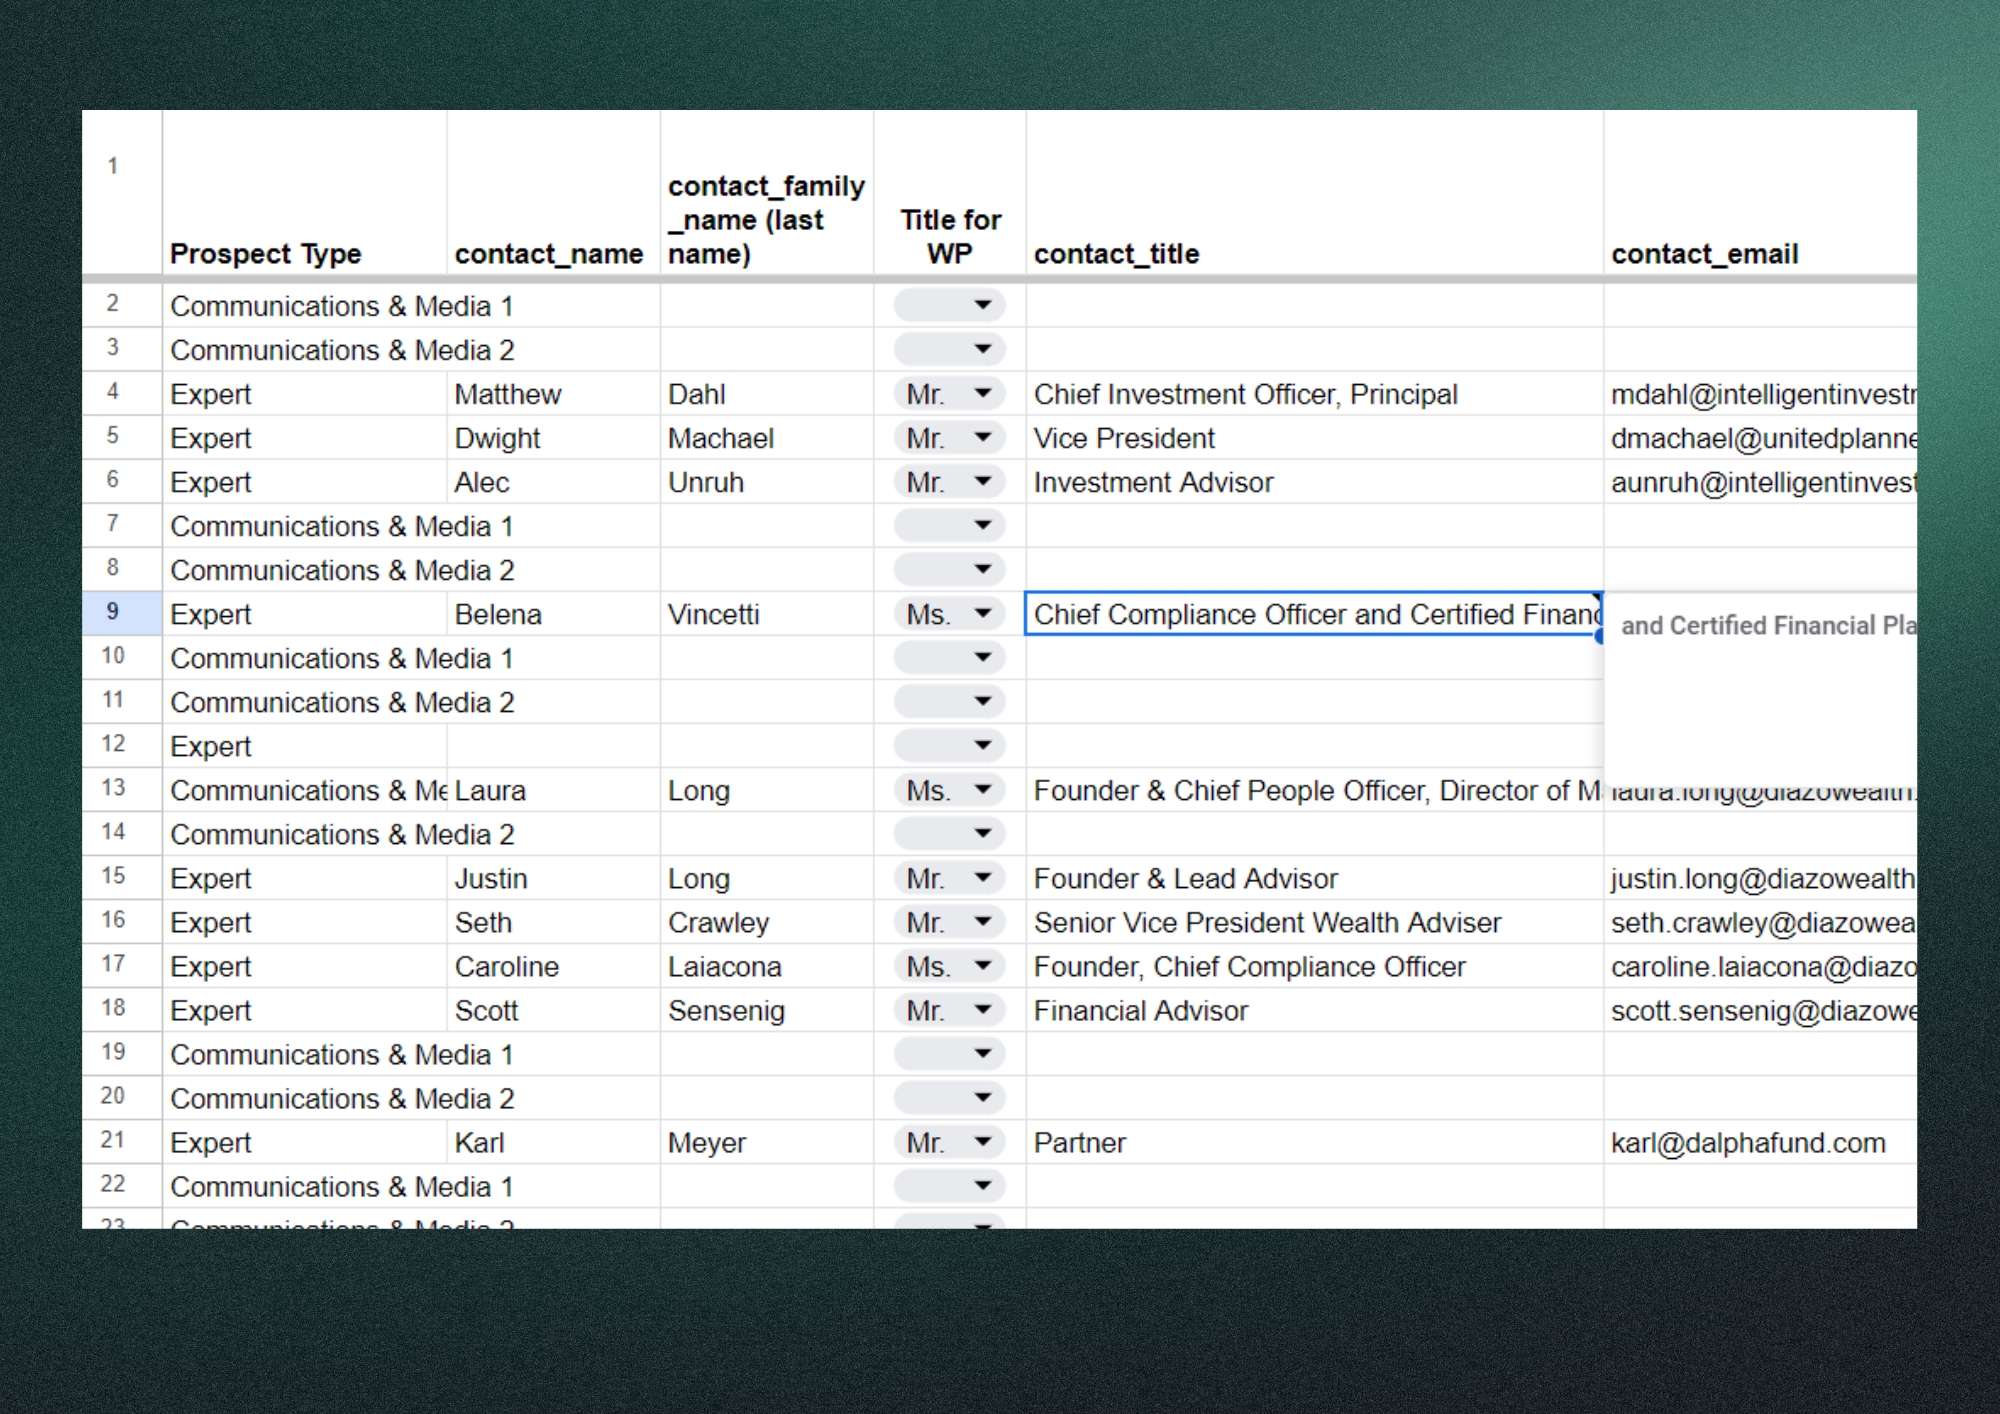Open the Title dropdown for Matthew Dahl

pos(982,394)
